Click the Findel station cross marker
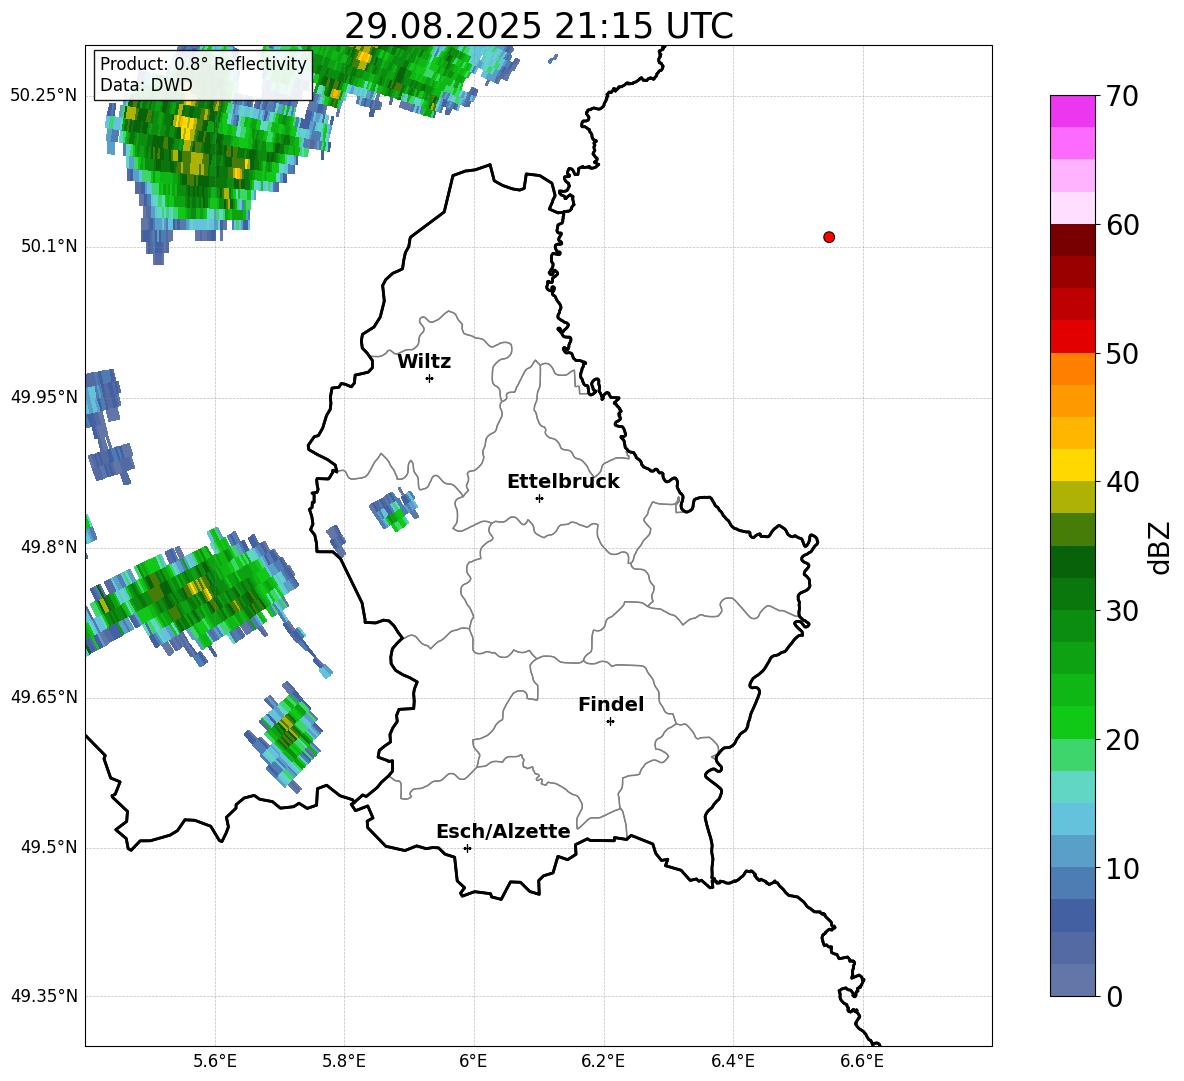This screenshot has height=1081, width=1184. (610, 722)
